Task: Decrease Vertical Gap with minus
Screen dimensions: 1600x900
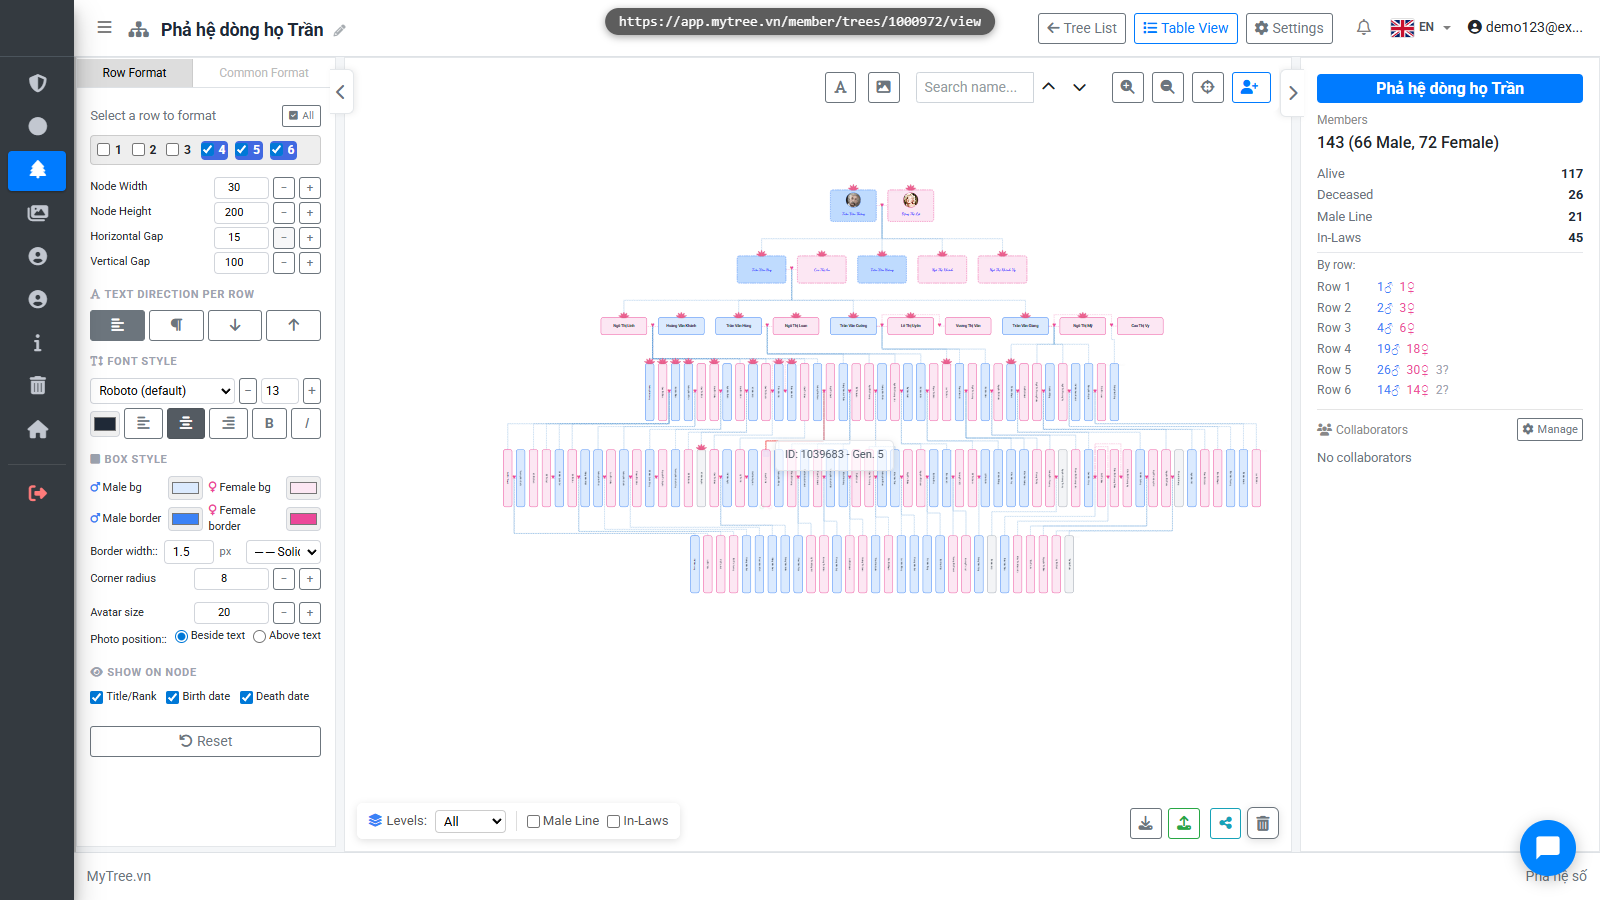Action: coord(284,262)
